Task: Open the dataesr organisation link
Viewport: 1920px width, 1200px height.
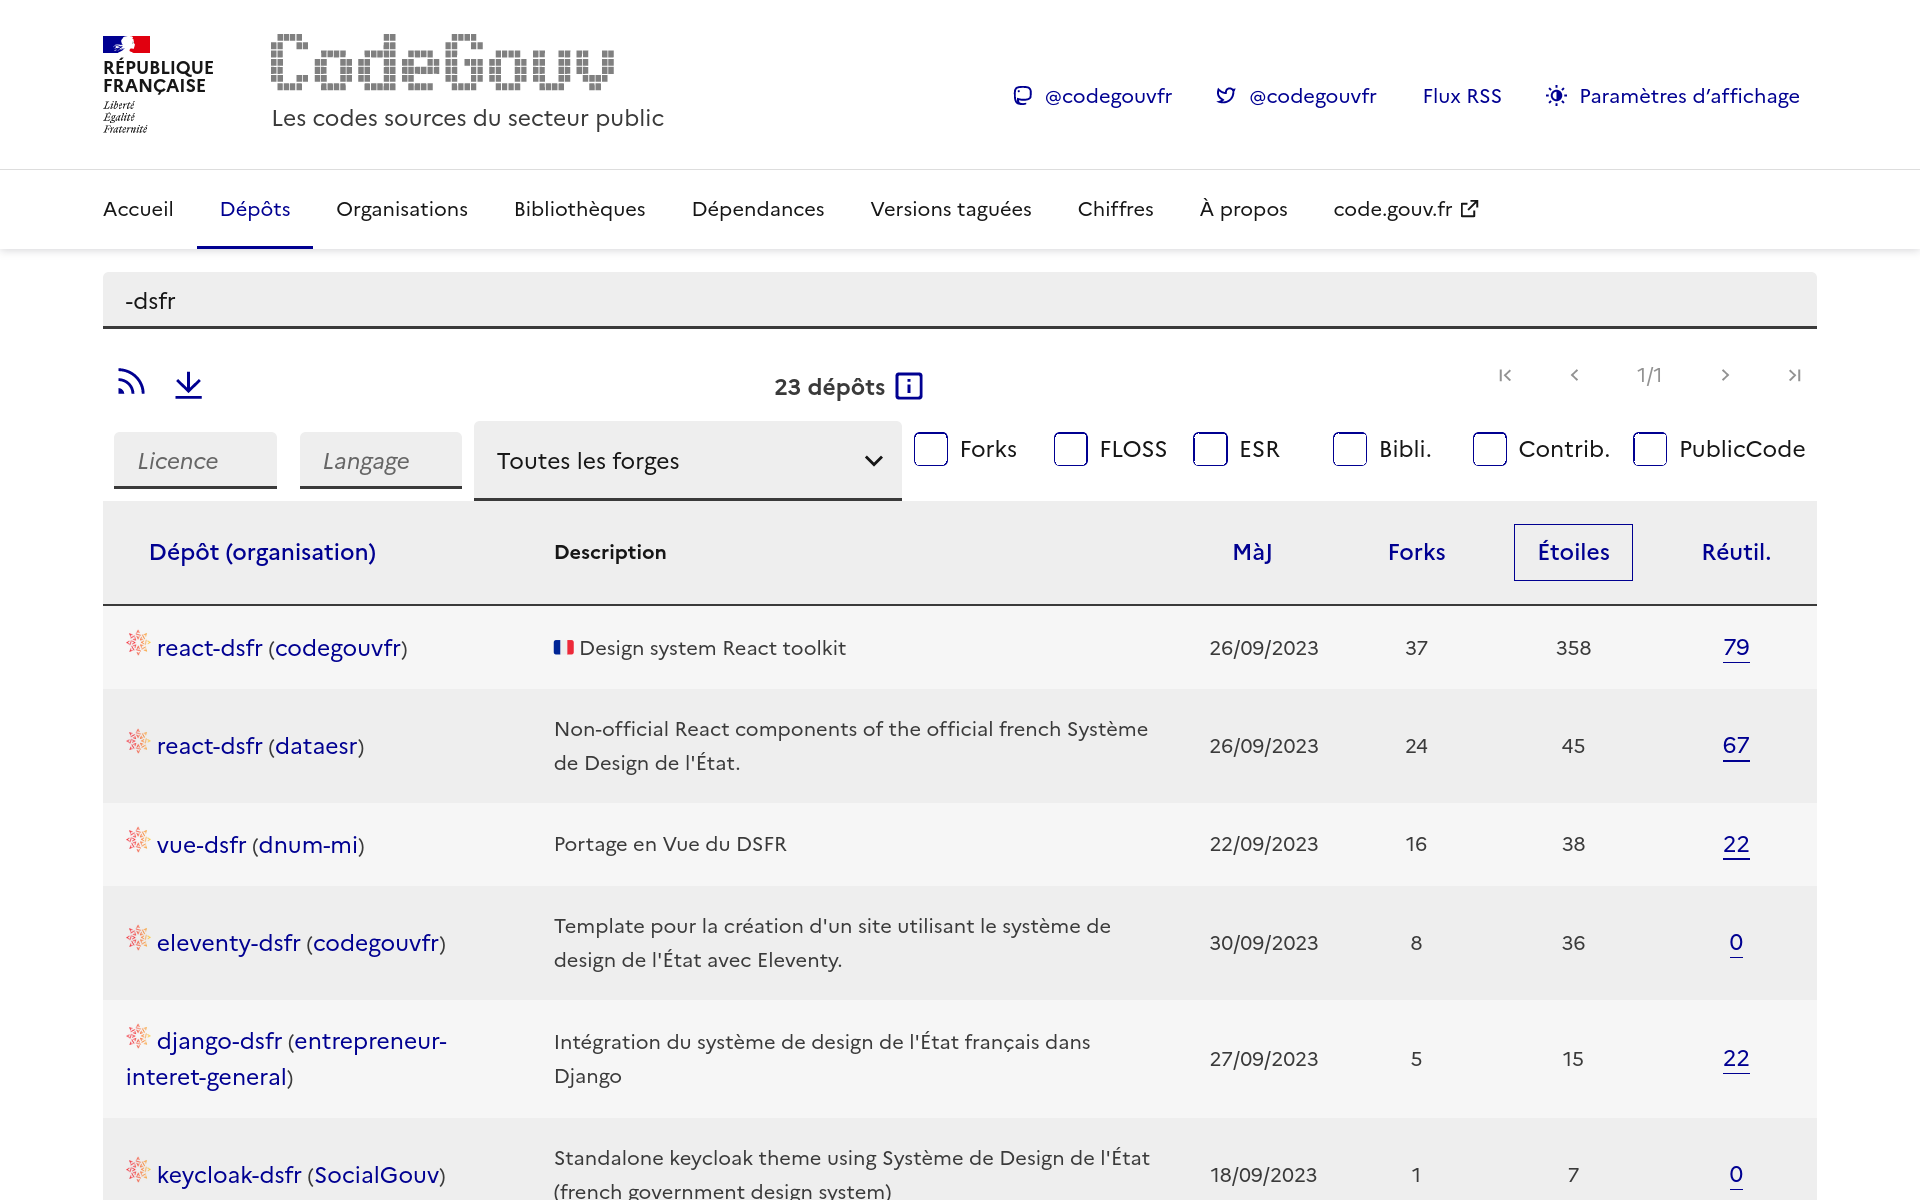Action: [x=316, y=746]
